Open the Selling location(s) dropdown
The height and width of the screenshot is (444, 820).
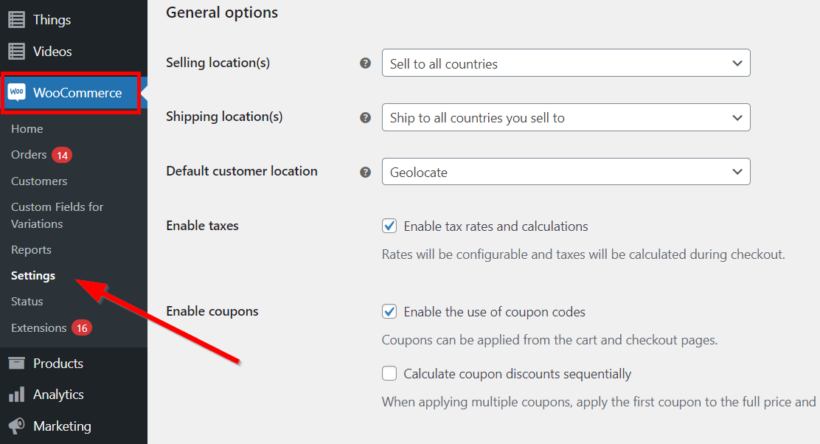pyautogui.click(x=566, y=63)
